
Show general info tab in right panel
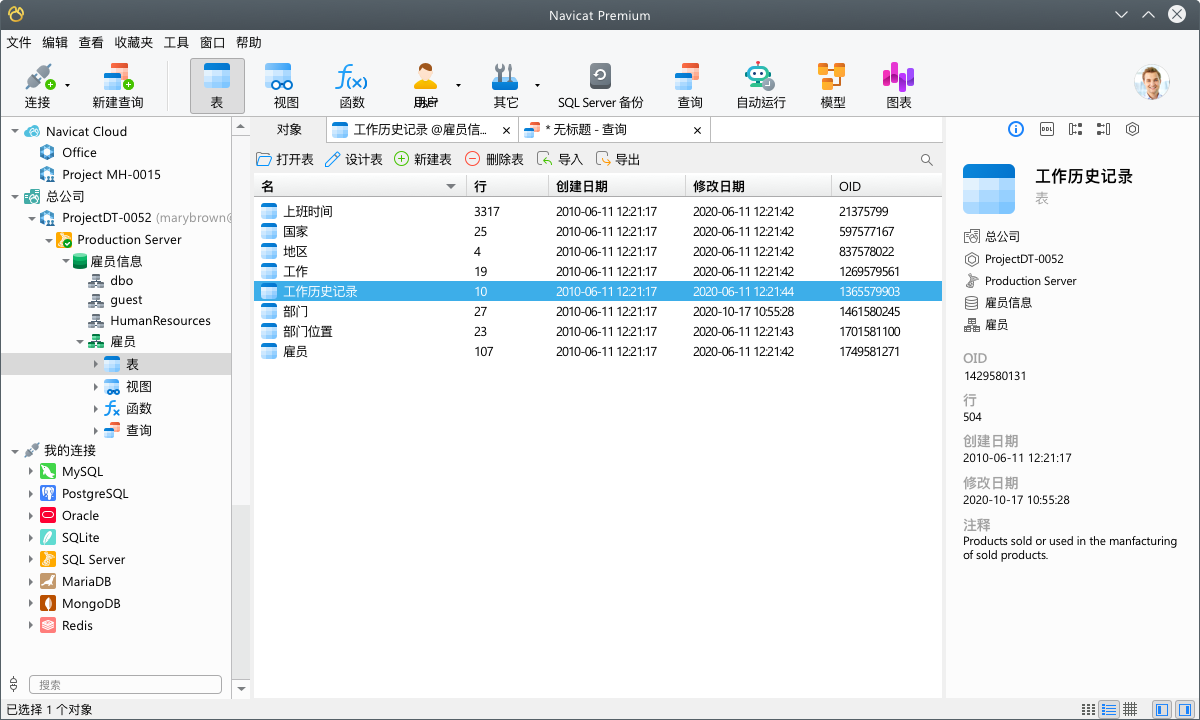[x=1016, y=129]
